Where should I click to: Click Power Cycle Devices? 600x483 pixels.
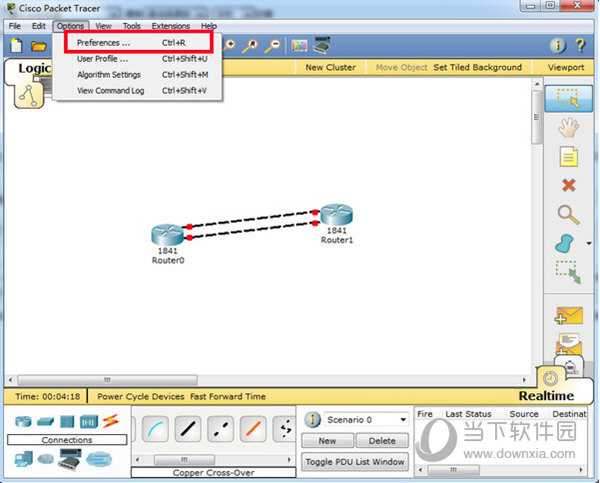coord(140,397)
